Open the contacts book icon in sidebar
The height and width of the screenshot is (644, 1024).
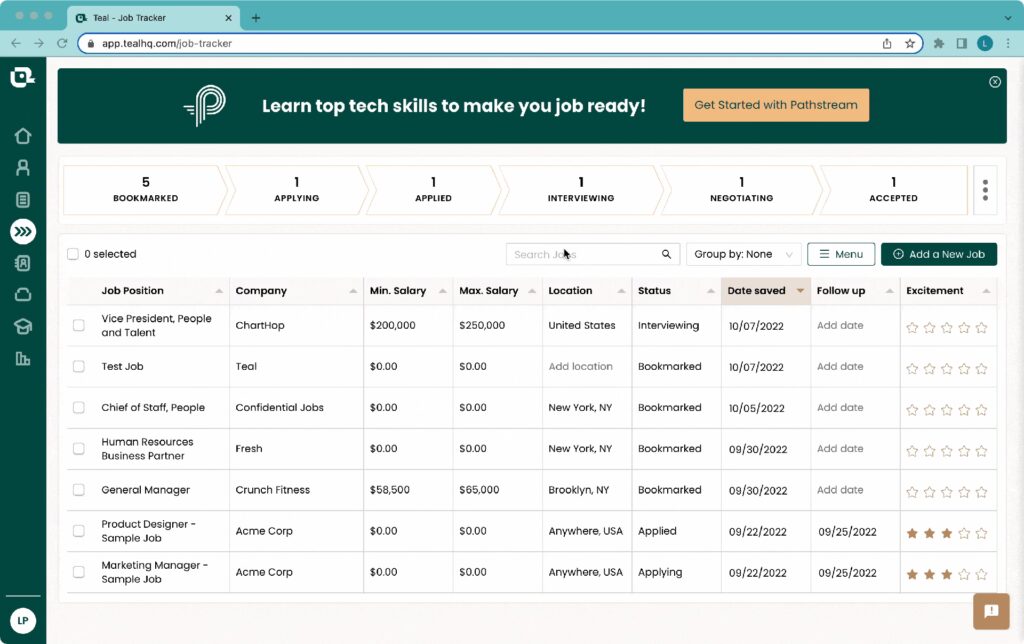pos(22,263)
